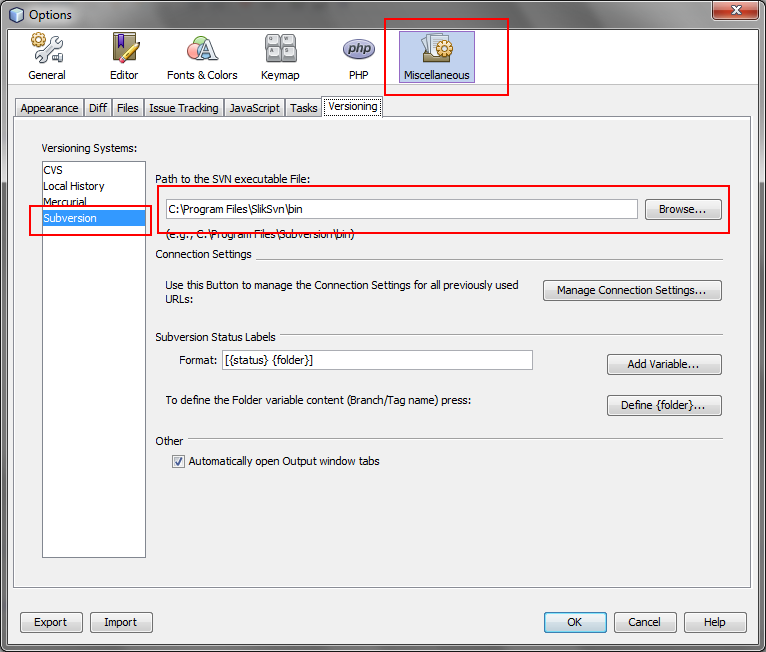The image size is (766, 652).
Task: Open the Issue Tracking tab
Action: [183, 108]
